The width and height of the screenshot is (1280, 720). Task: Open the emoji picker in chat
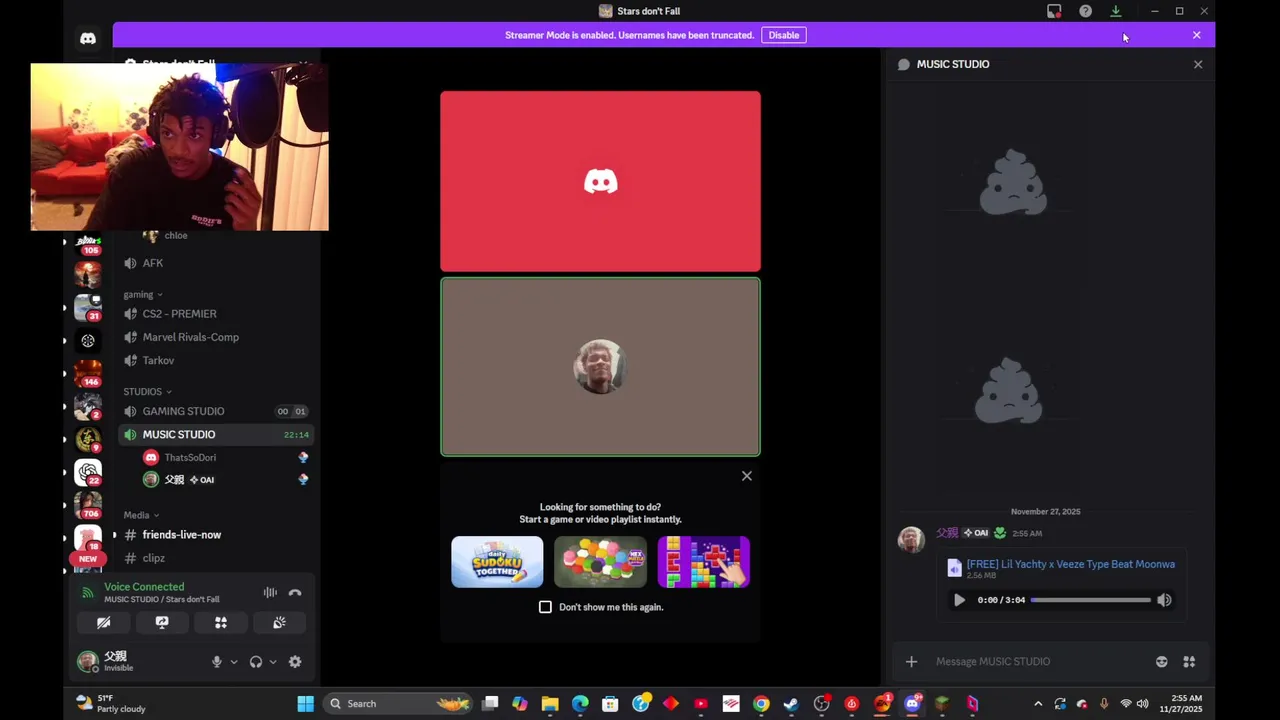click(x=1161, y=662)
